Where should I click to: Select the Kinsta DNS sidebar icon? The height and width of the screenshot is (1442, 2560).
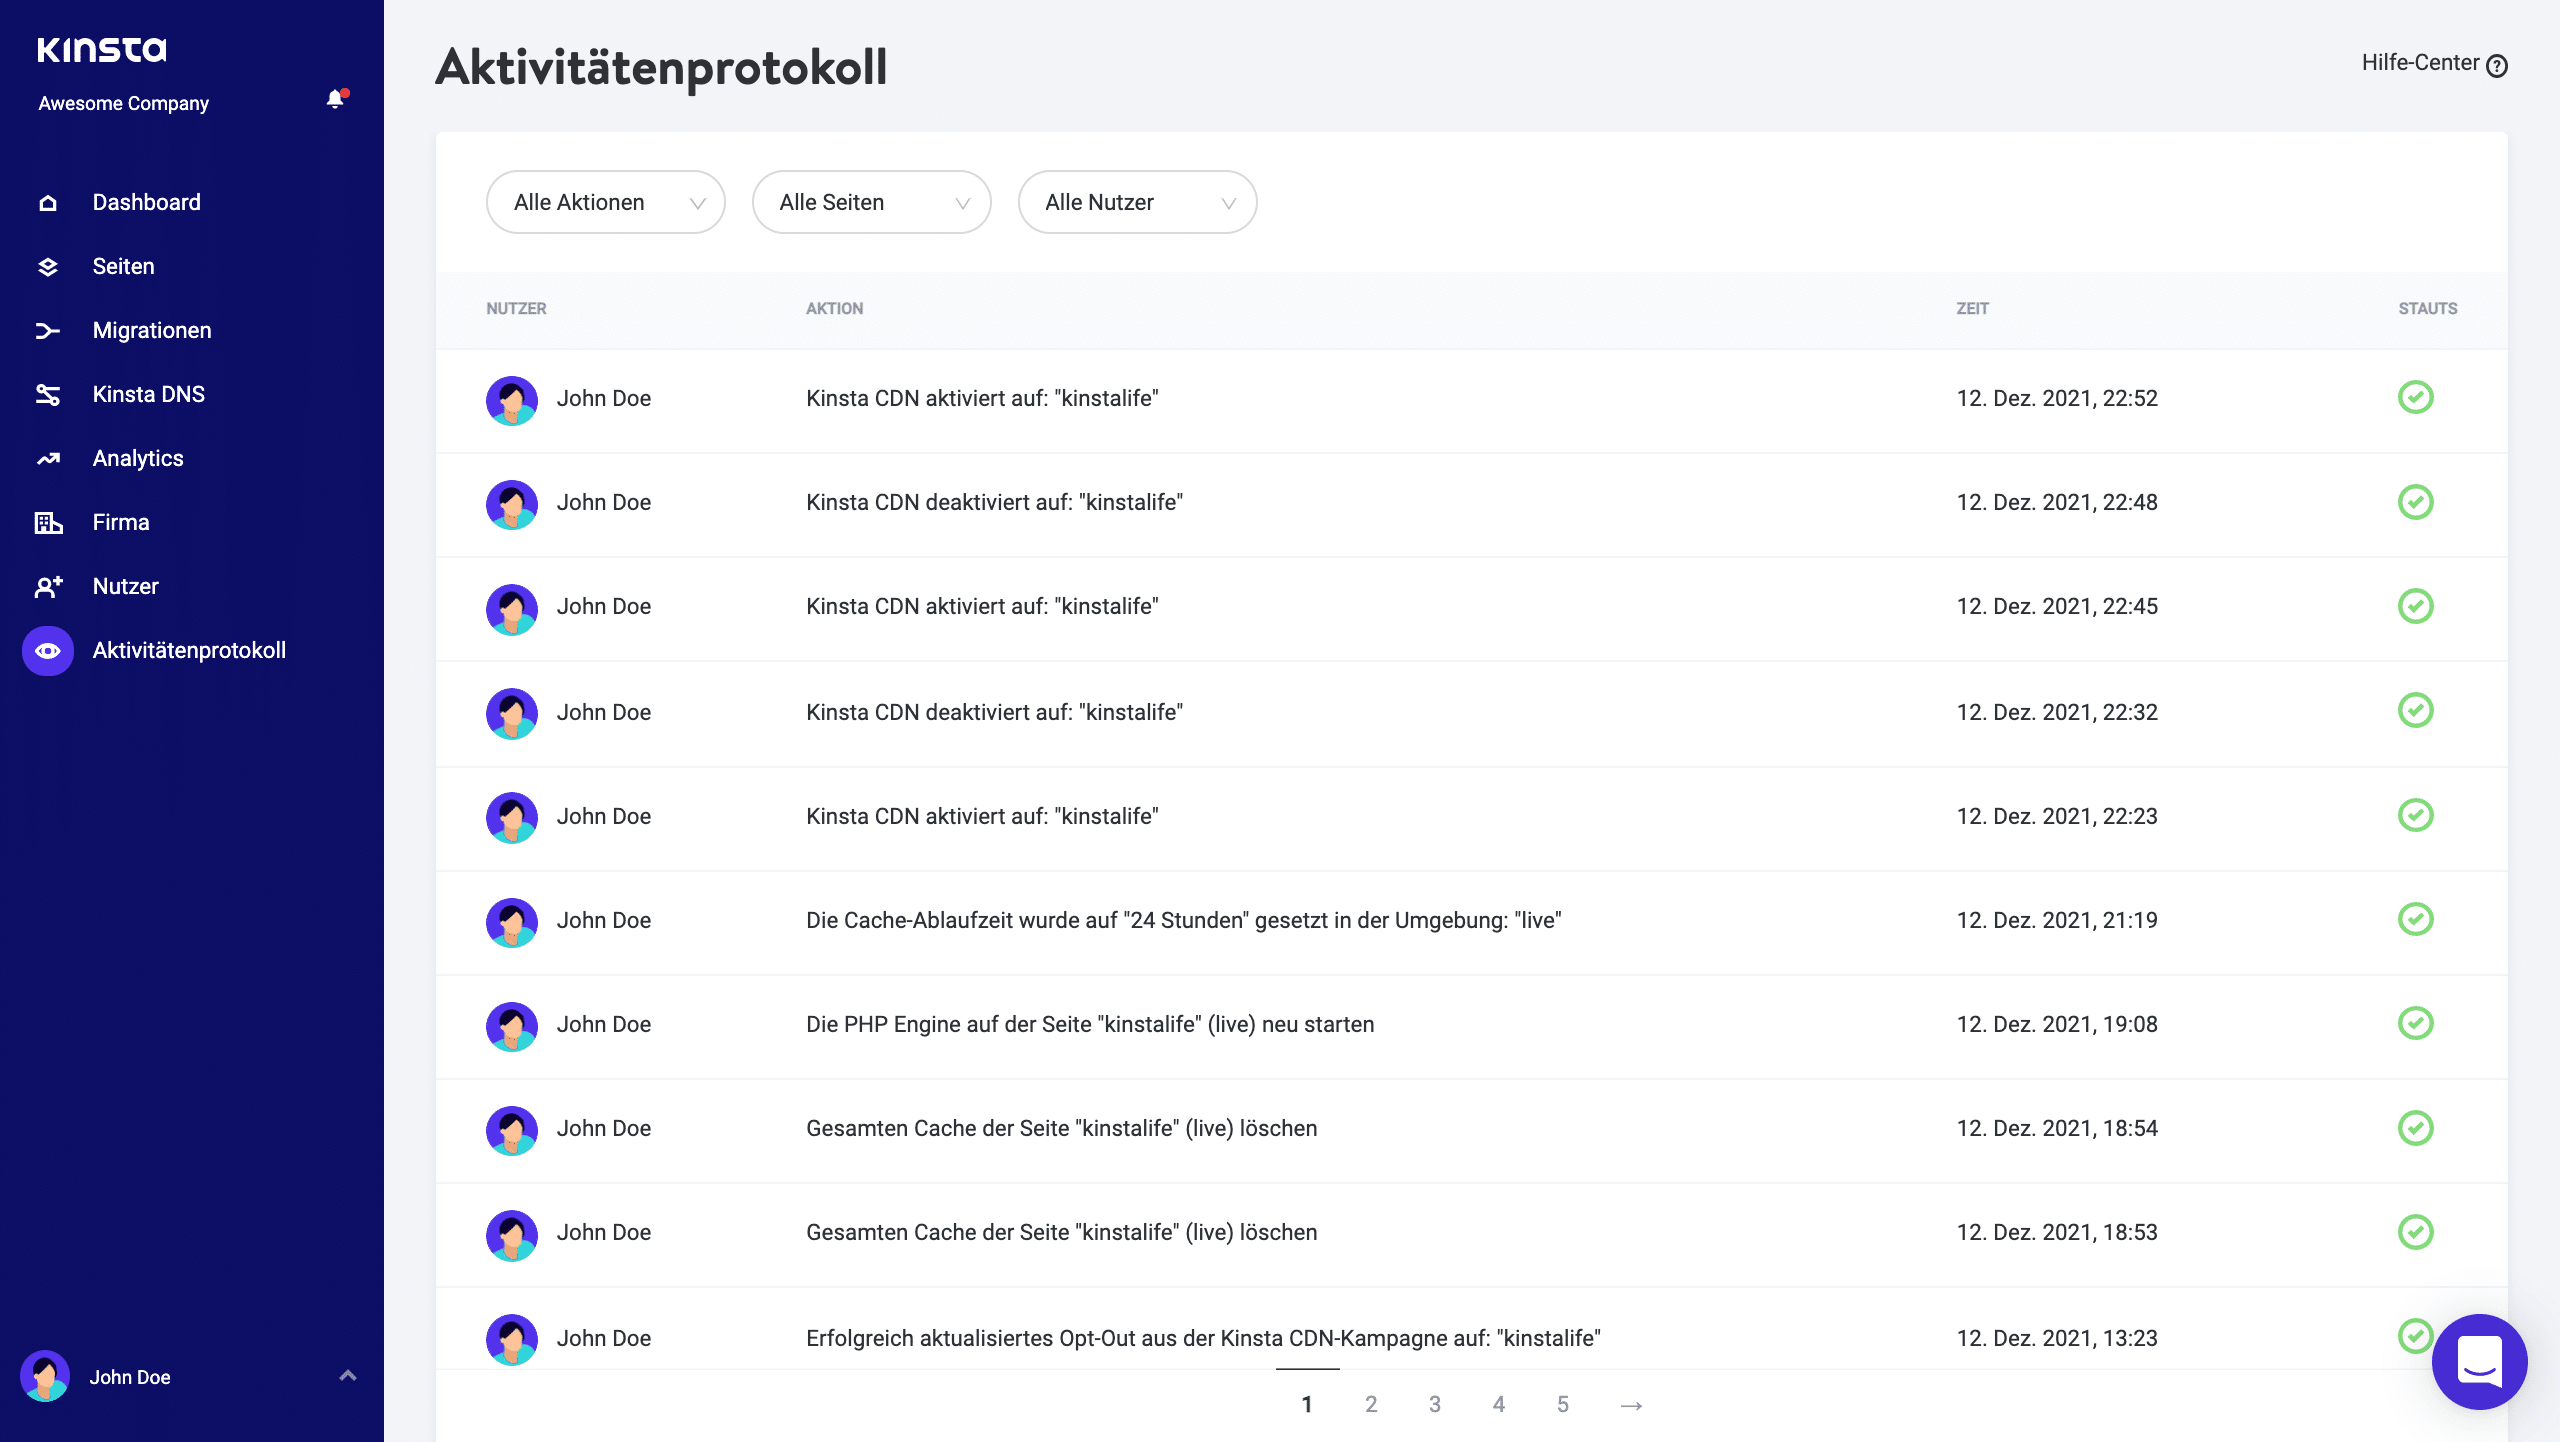(x=47, y=393)
